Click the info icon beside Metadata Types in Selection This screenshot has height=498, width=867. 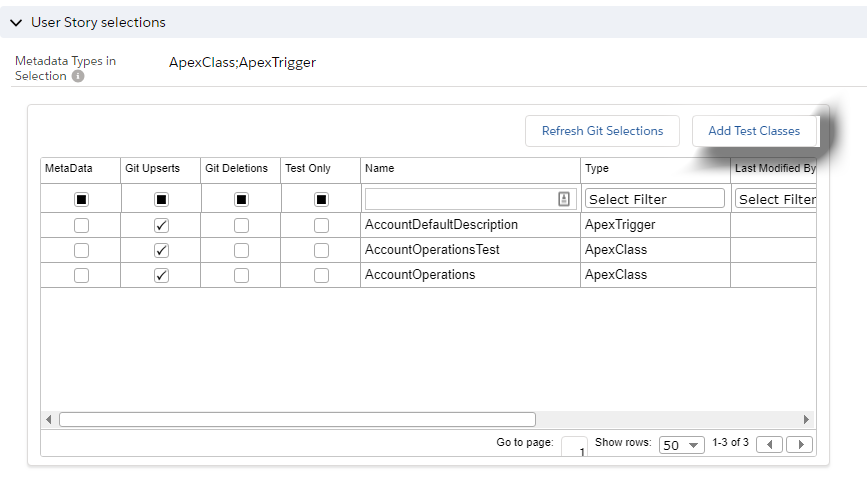[78, 76]
